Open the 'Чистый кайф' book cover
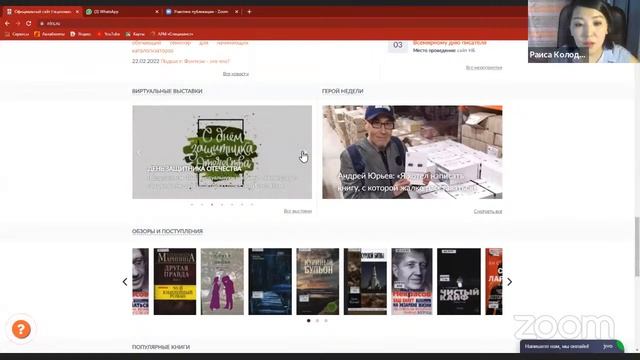 click(459, 281)
